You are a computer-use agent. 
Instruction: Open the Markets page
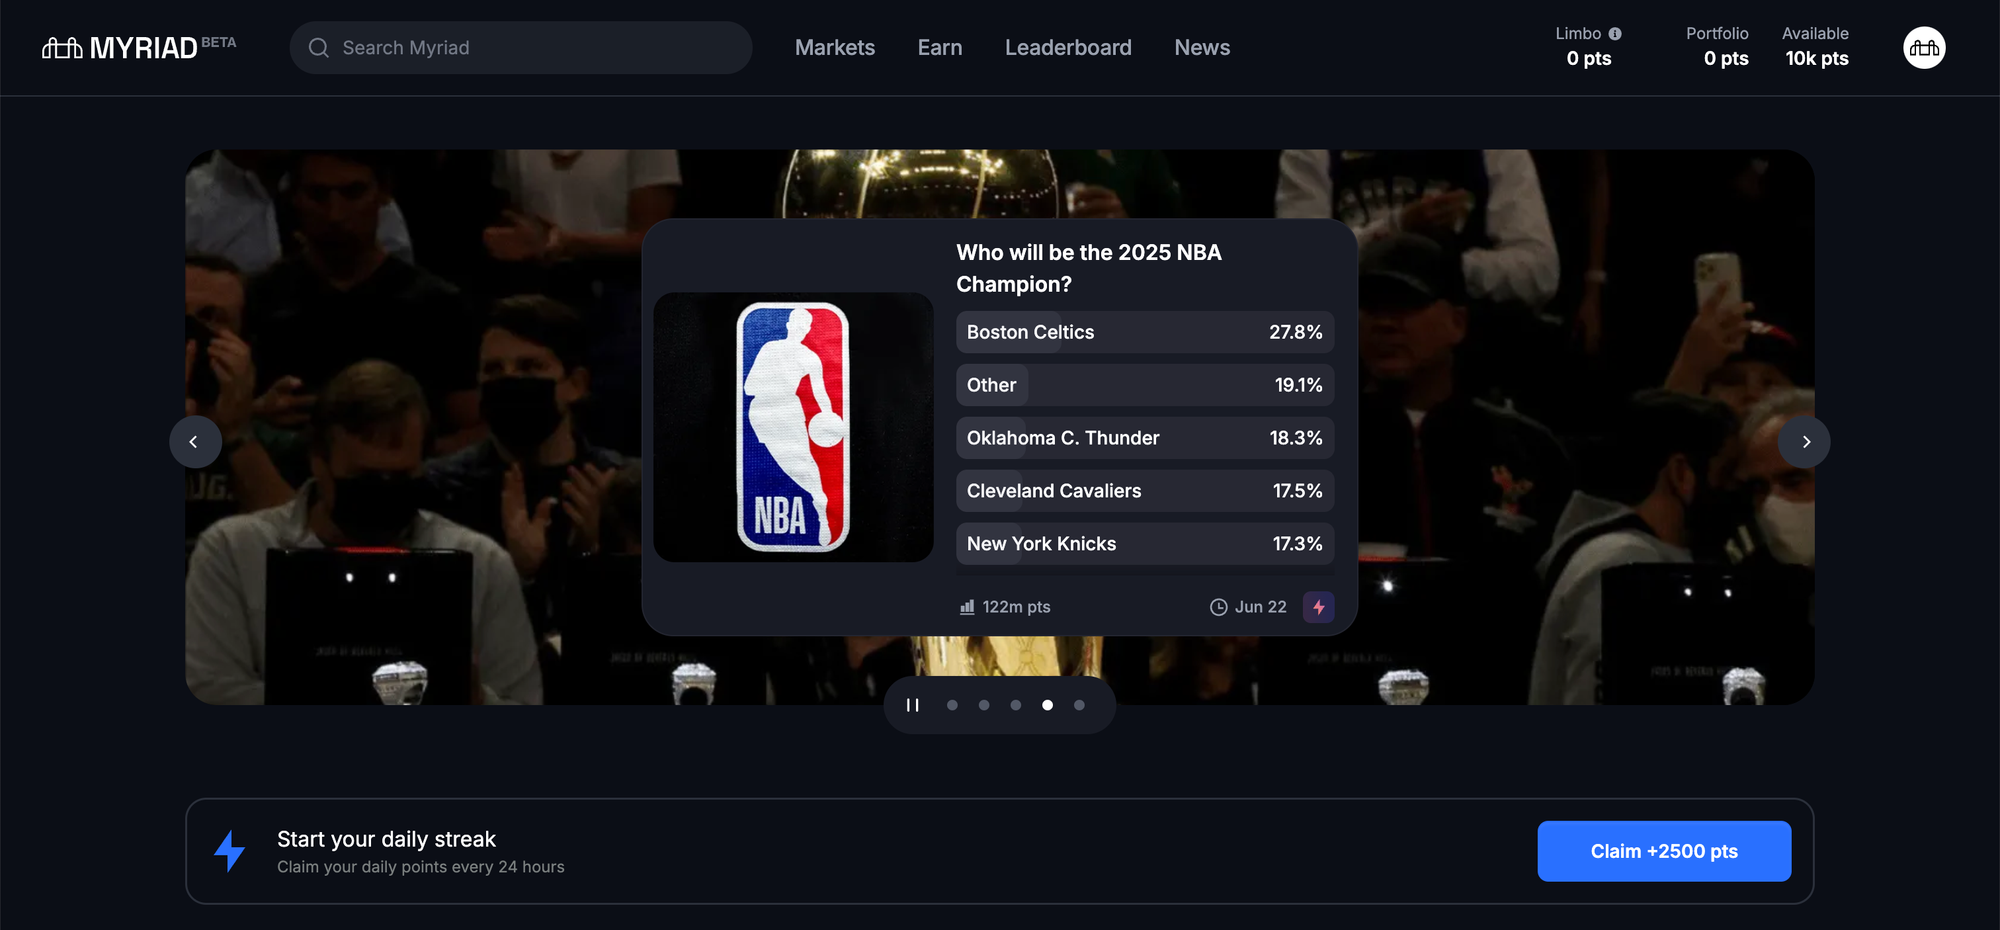tap(835, 48)
